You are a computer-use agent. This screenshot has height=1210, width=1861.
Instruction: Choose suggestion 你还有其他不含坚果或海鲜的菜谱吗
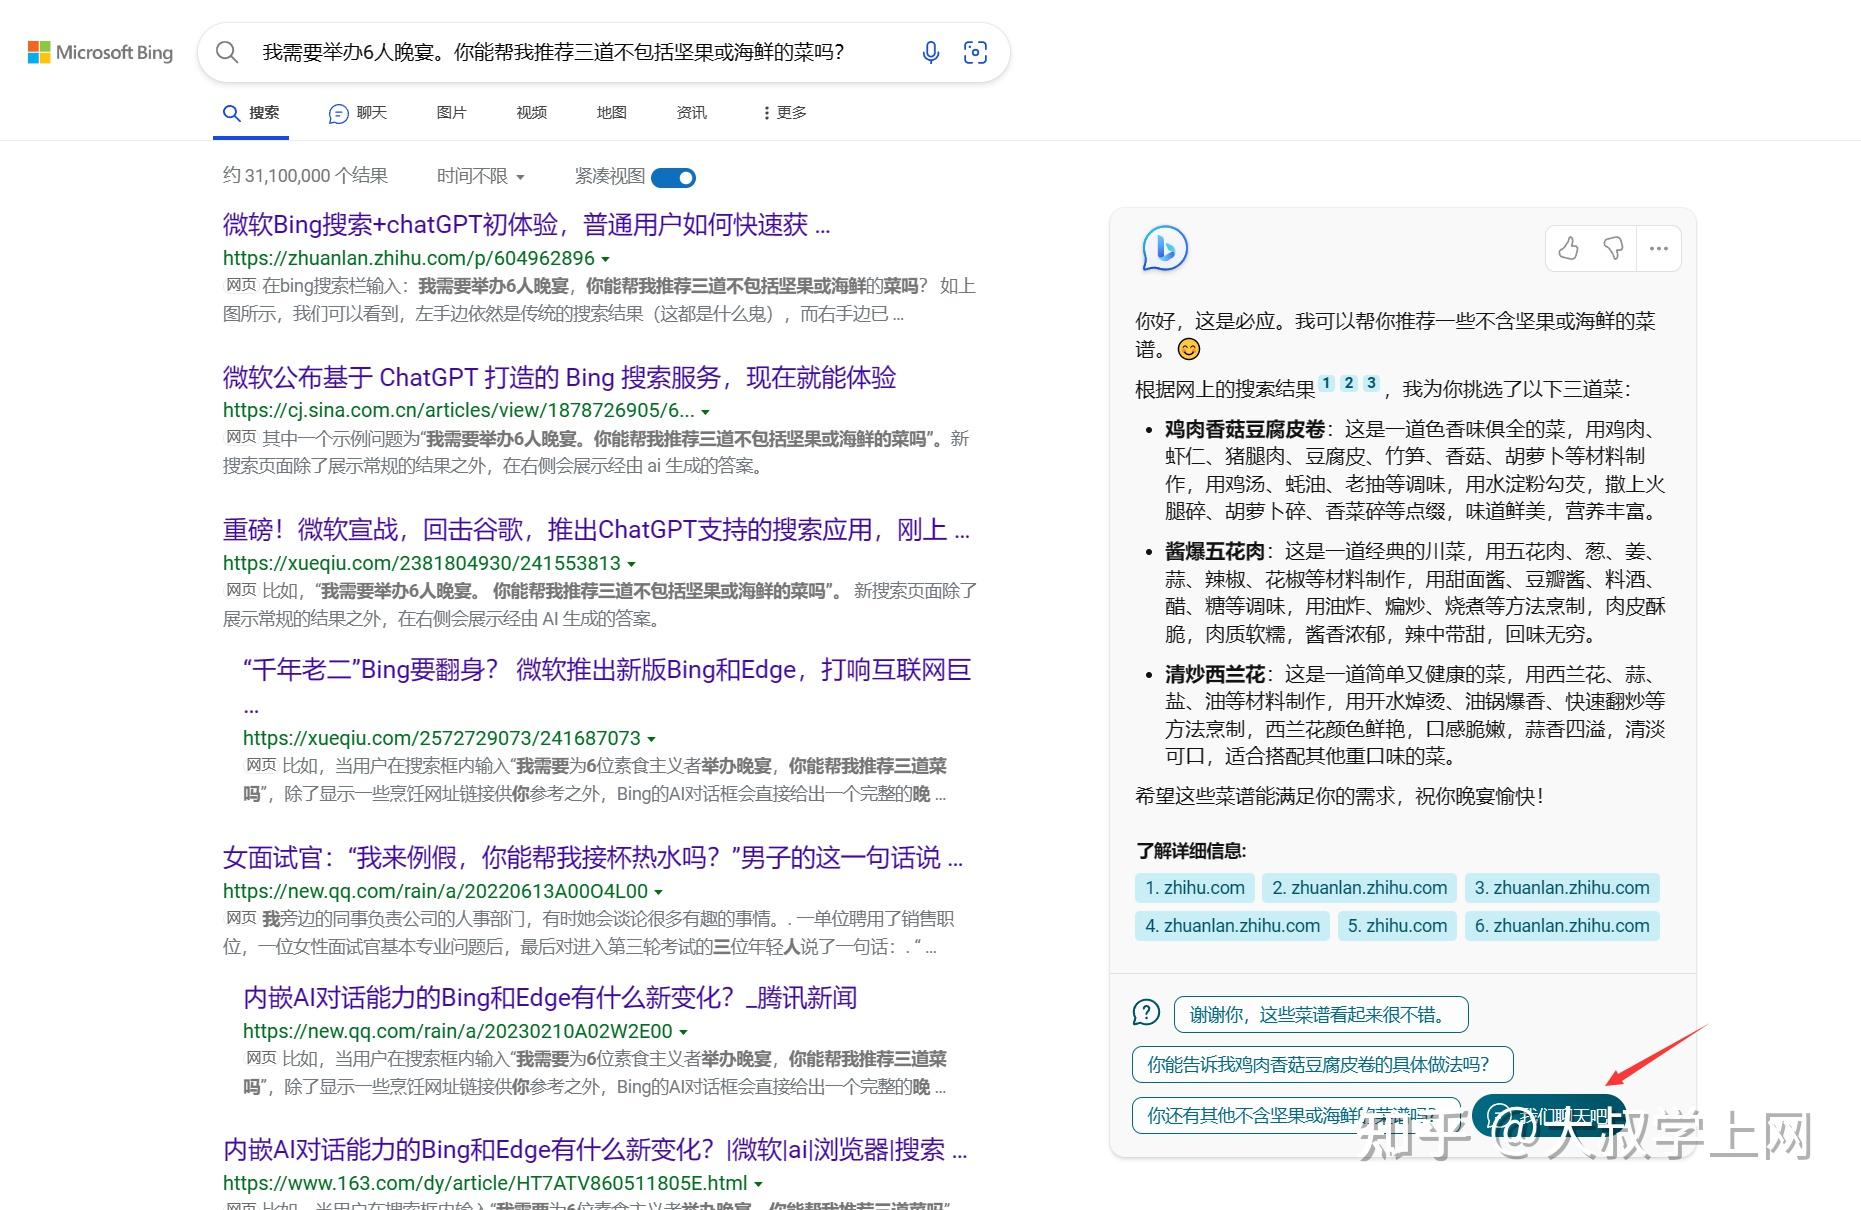point(1296,1115)
